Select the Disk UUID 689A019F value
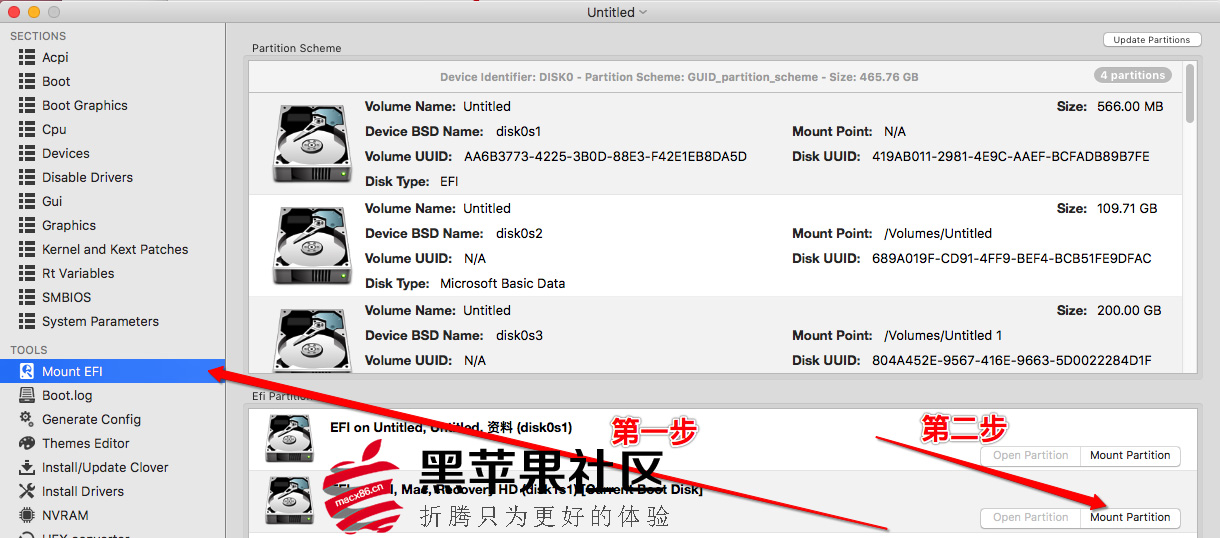 click(x=1012, y=258)
